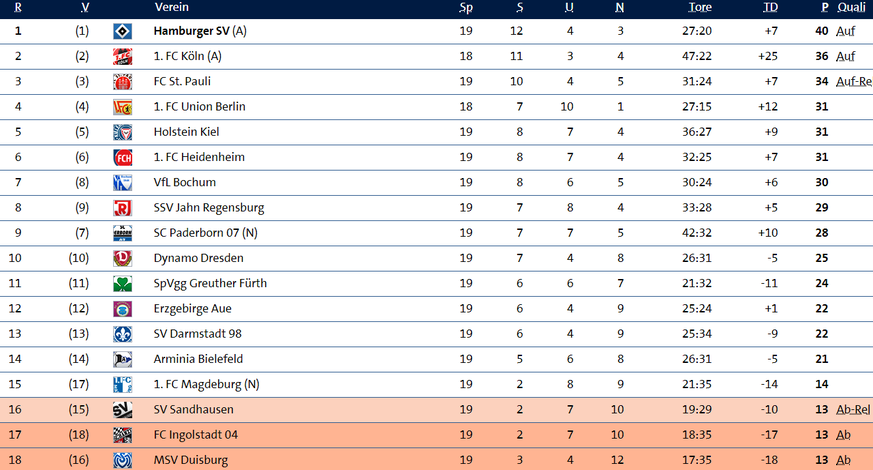Screen dimensions: 873x470
Task: Click the Ab-Rel link in Sandhausen row
Action: 853,410
